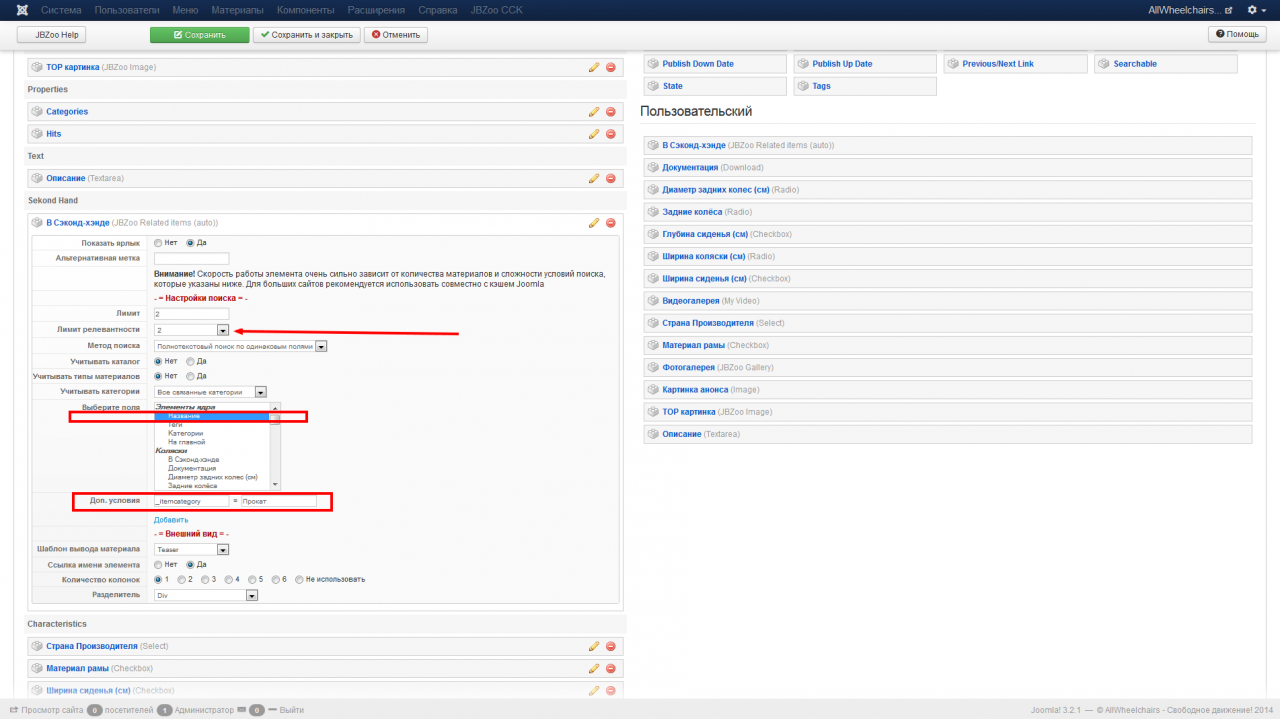This screenshot has height=719, width=1280.
Task: Select Да for Учитывать каталог
Action: pos(191,361)
